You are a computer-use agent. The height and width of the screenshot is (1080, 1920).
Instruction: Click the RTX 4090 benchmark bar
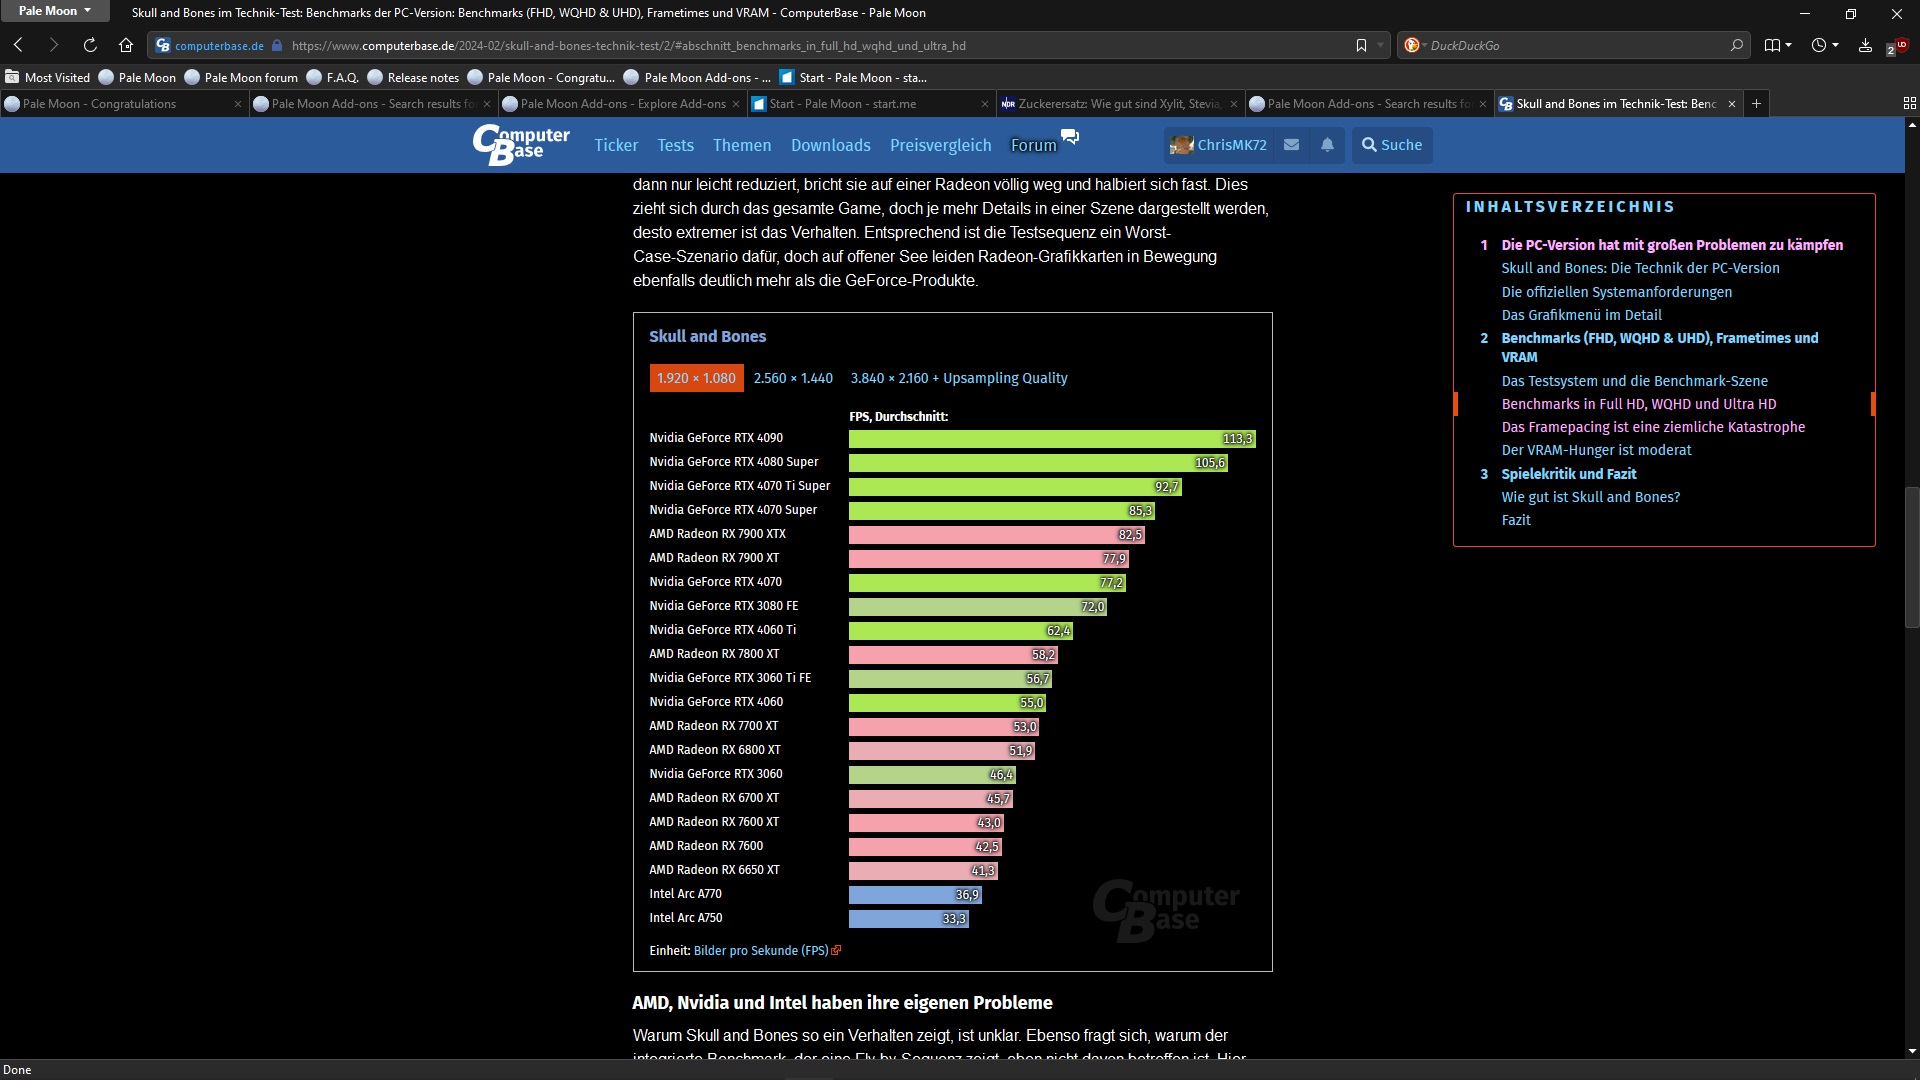pos(1050,439)
